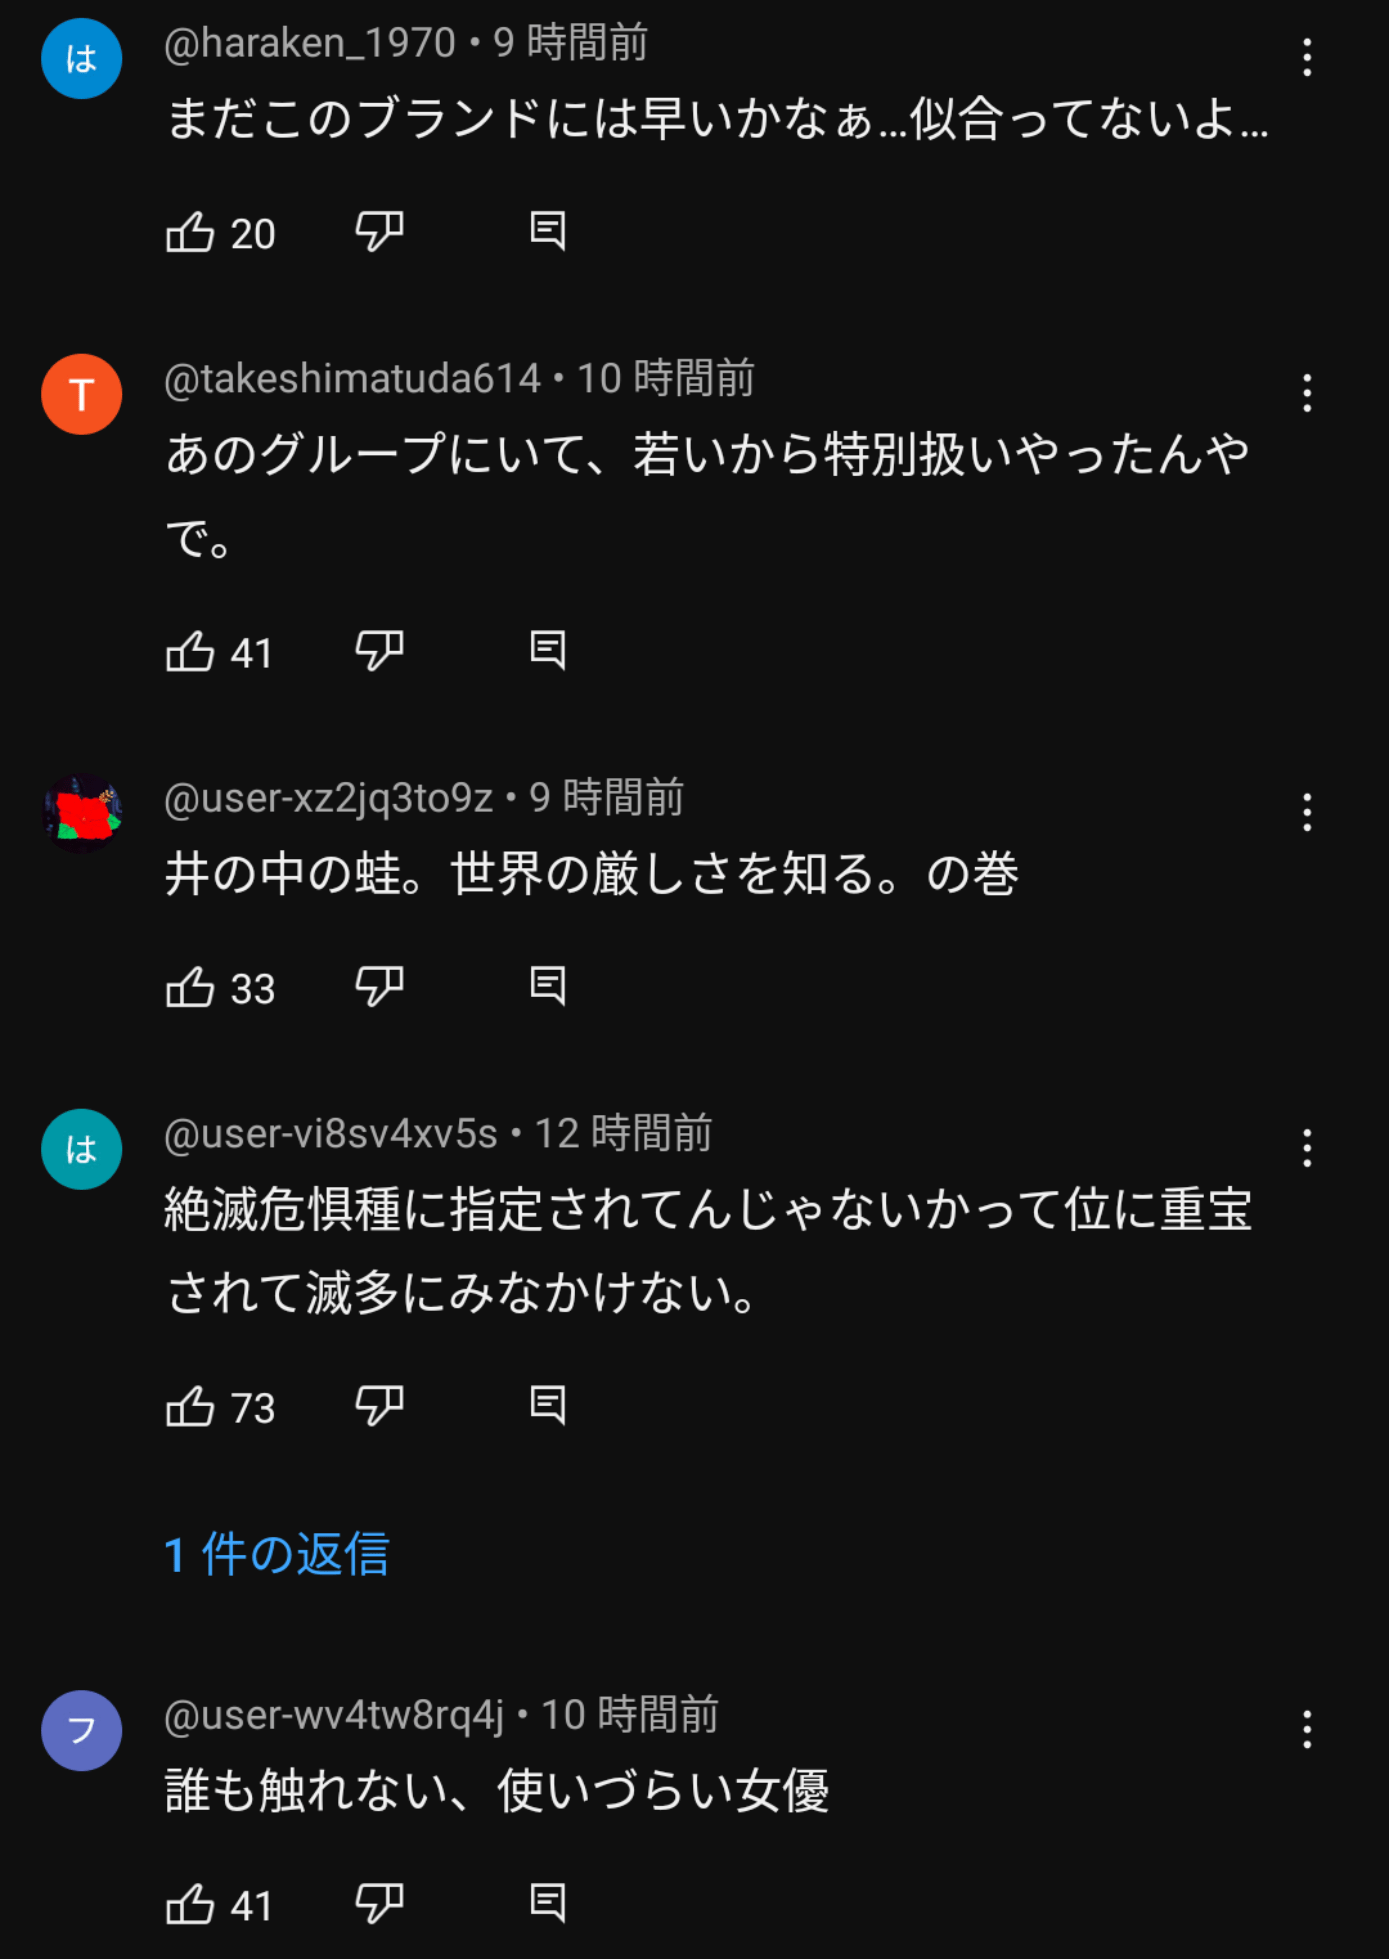1389x1959 pixels.
Task: Like the comment by @haraken_1970
Action: pos(190,232)
